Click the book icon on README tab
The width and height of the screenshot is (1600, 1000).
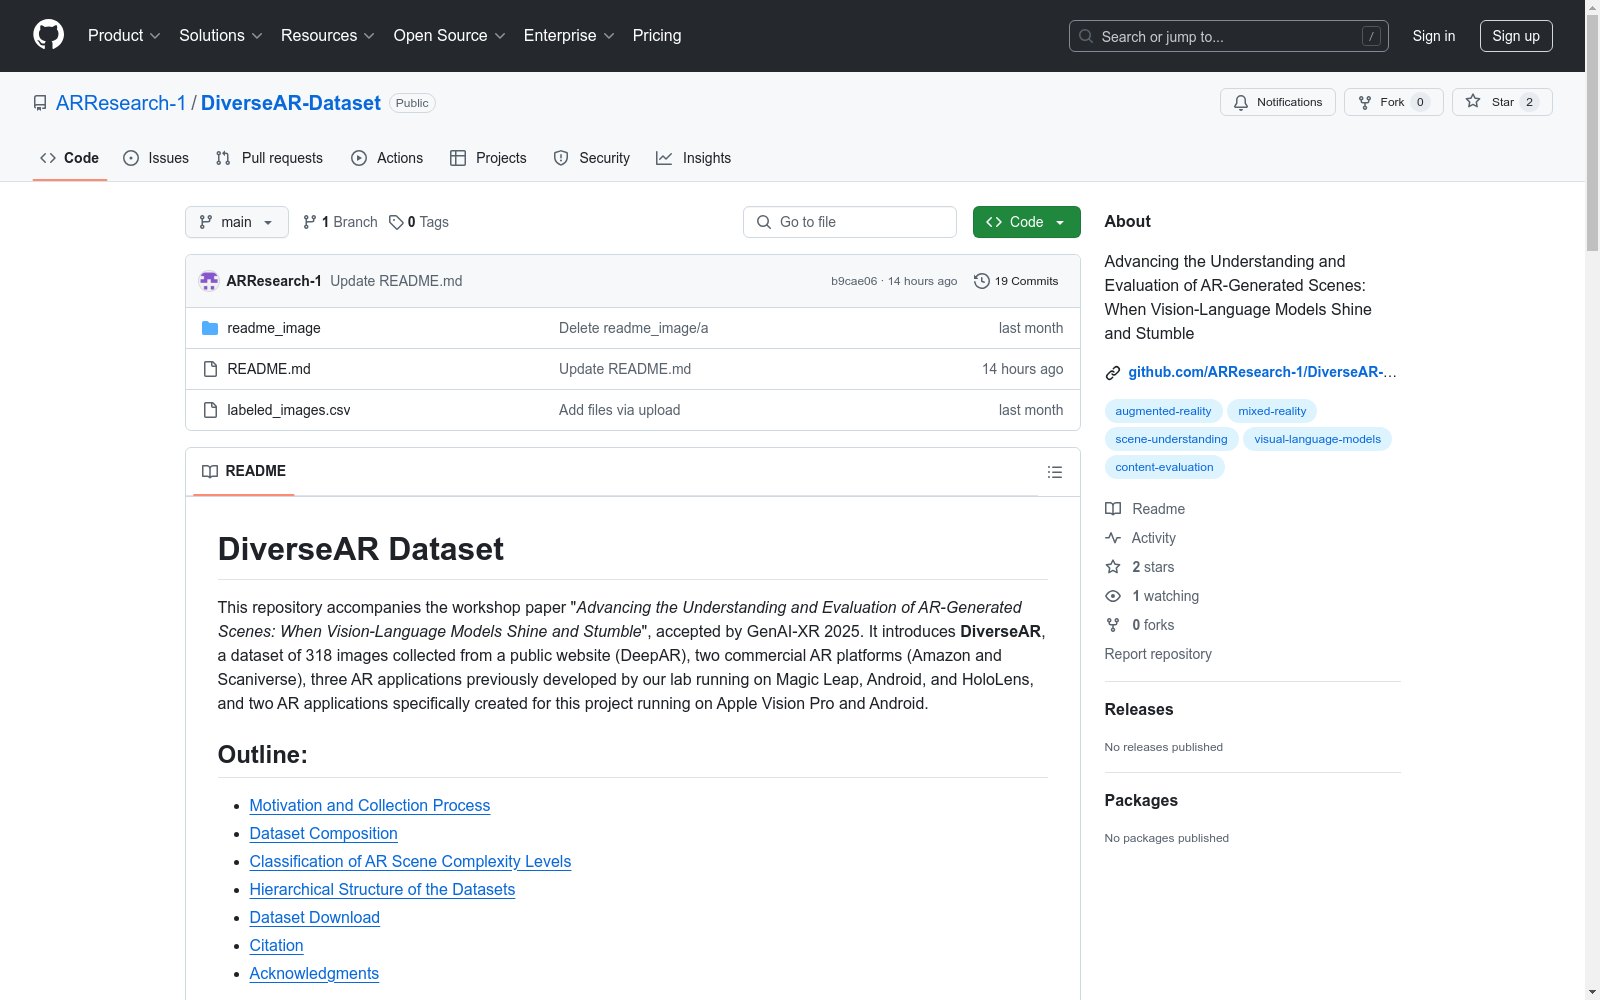(210, 472)
